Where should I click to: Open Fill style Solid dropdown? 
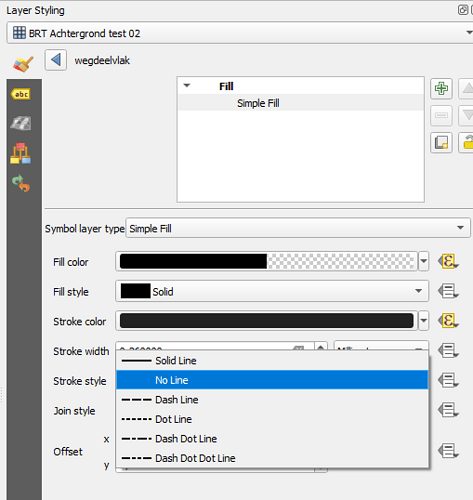[272, 291]
